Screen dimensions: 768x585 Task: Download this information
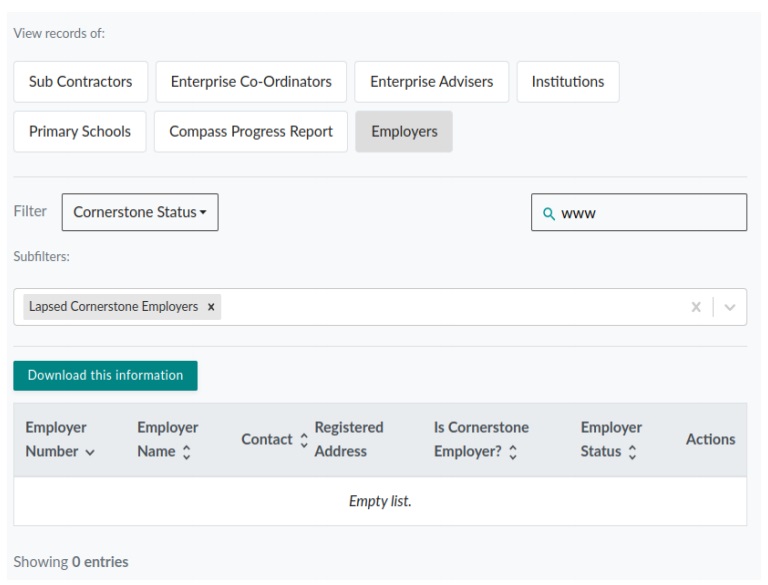[x=105, y=376]
